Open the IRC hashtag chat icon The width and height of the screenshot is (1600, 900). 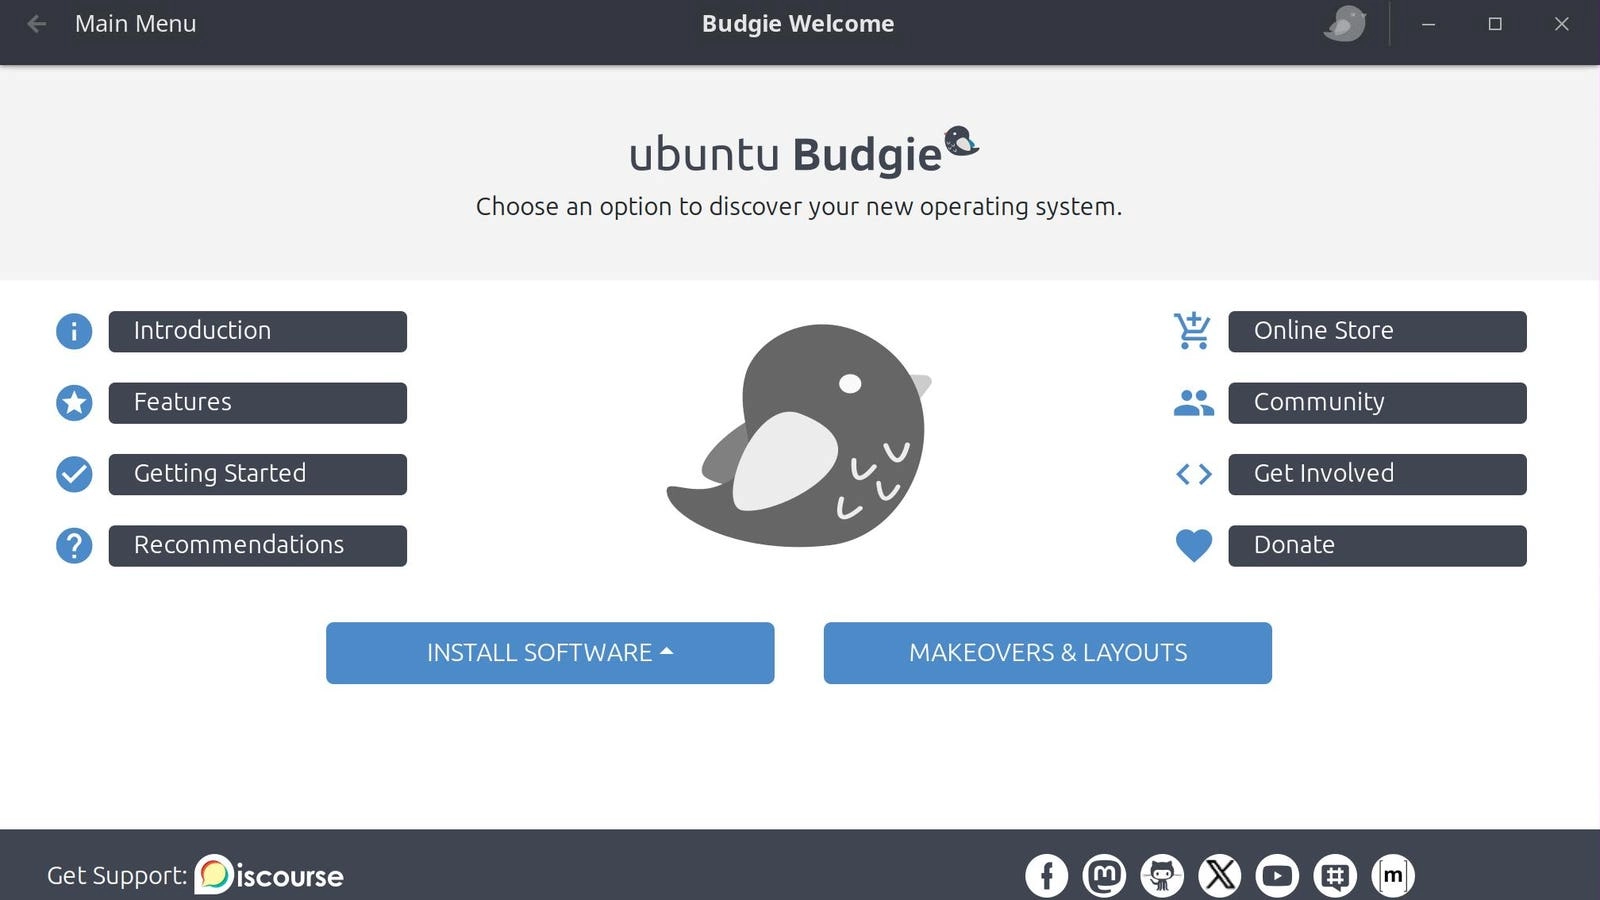point(1335,876)
